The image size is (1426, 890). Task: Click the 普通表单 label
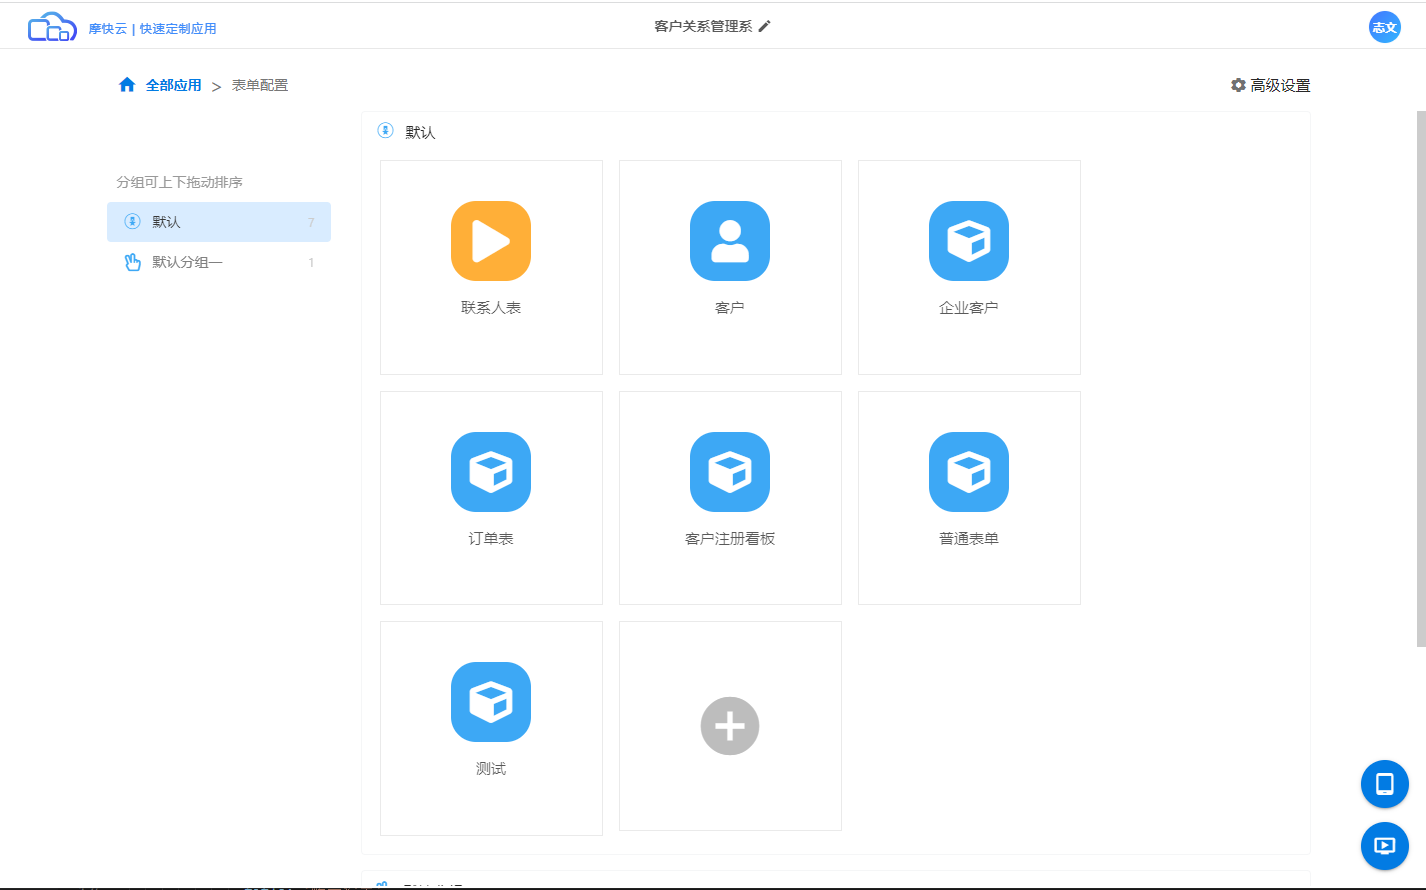tap(969, 539)
